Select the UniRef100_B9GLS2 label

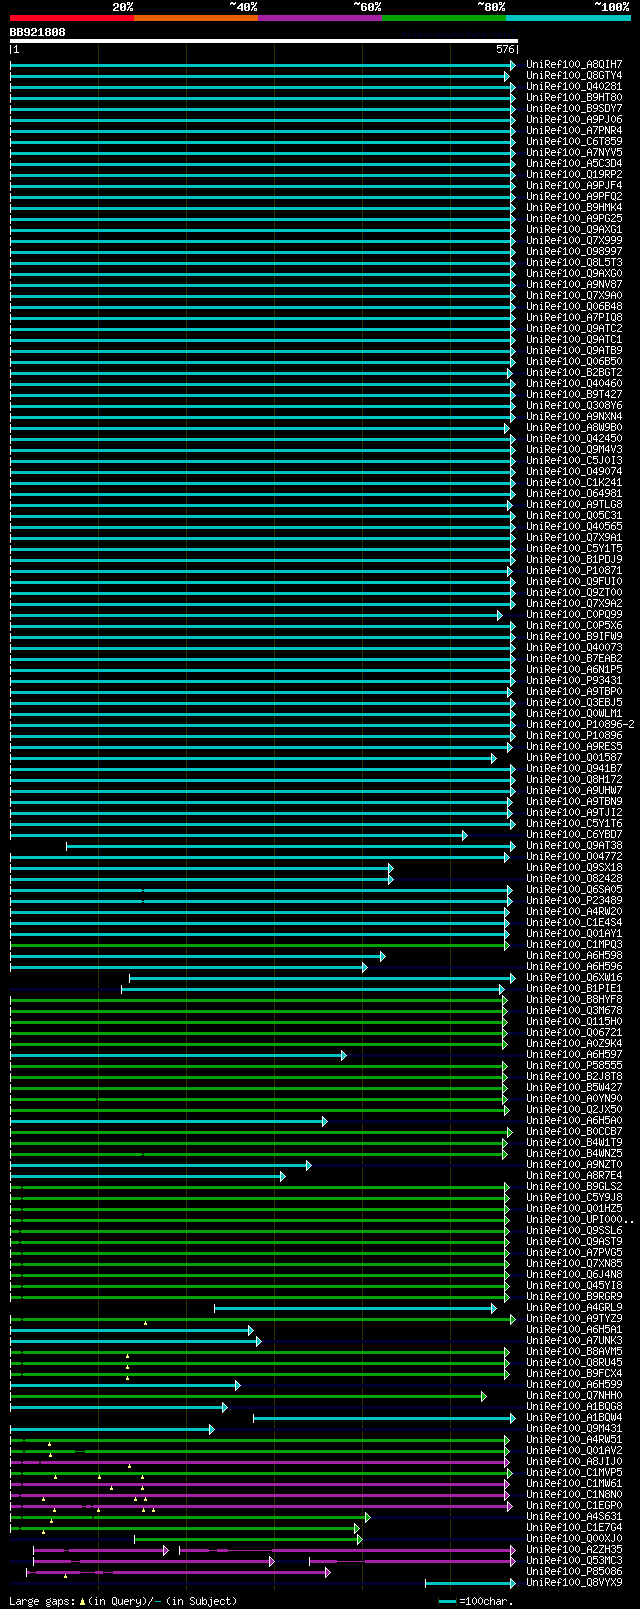[x=574, y=1186]
